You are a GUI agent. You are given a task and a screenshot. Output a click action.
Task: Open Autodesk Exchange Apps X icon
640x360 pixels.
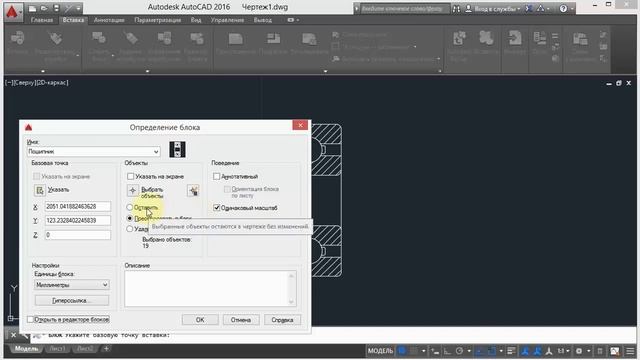(x=529, y=9)
